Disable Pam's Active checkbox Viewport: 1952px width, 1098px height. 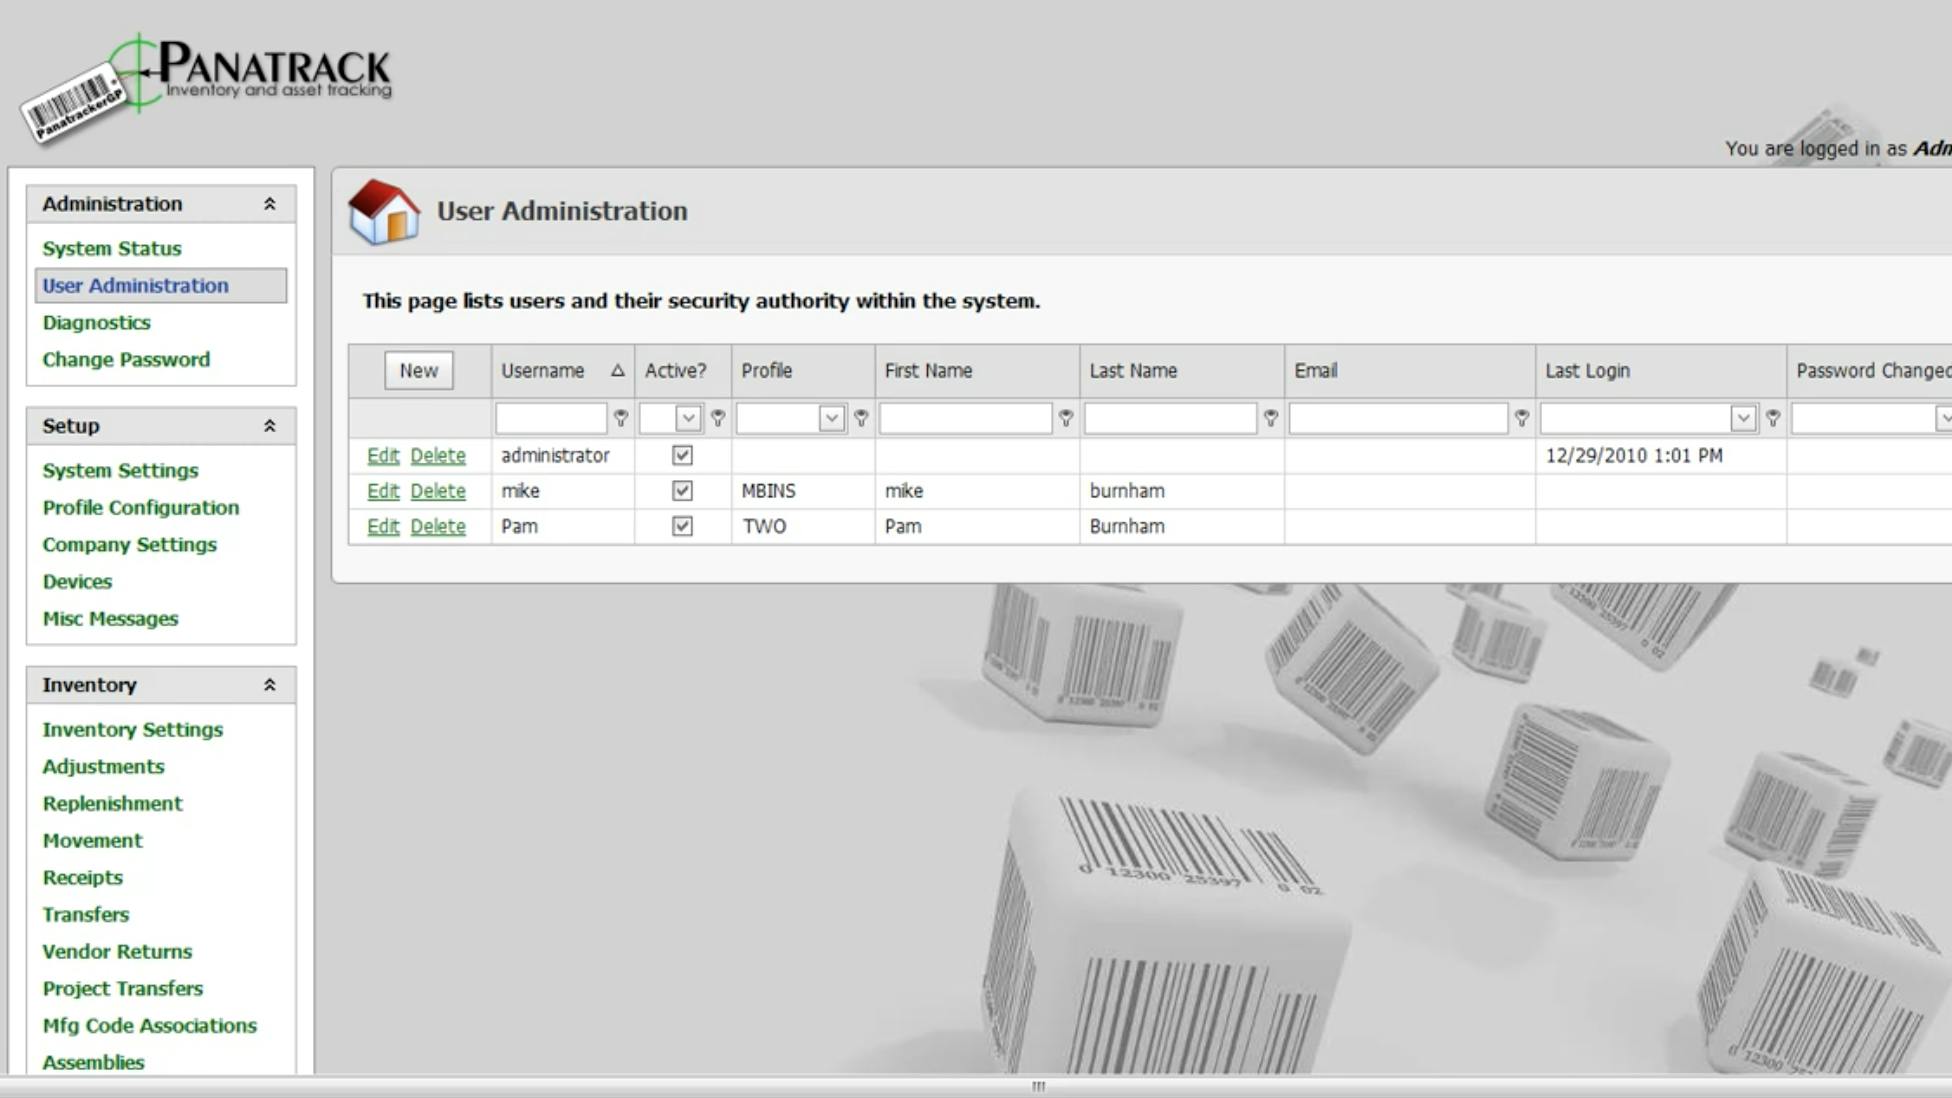click(681, 526)
